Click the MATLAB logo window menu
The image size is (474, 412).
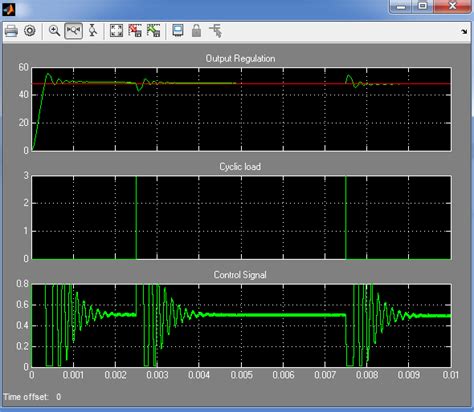tap(9, 9)
